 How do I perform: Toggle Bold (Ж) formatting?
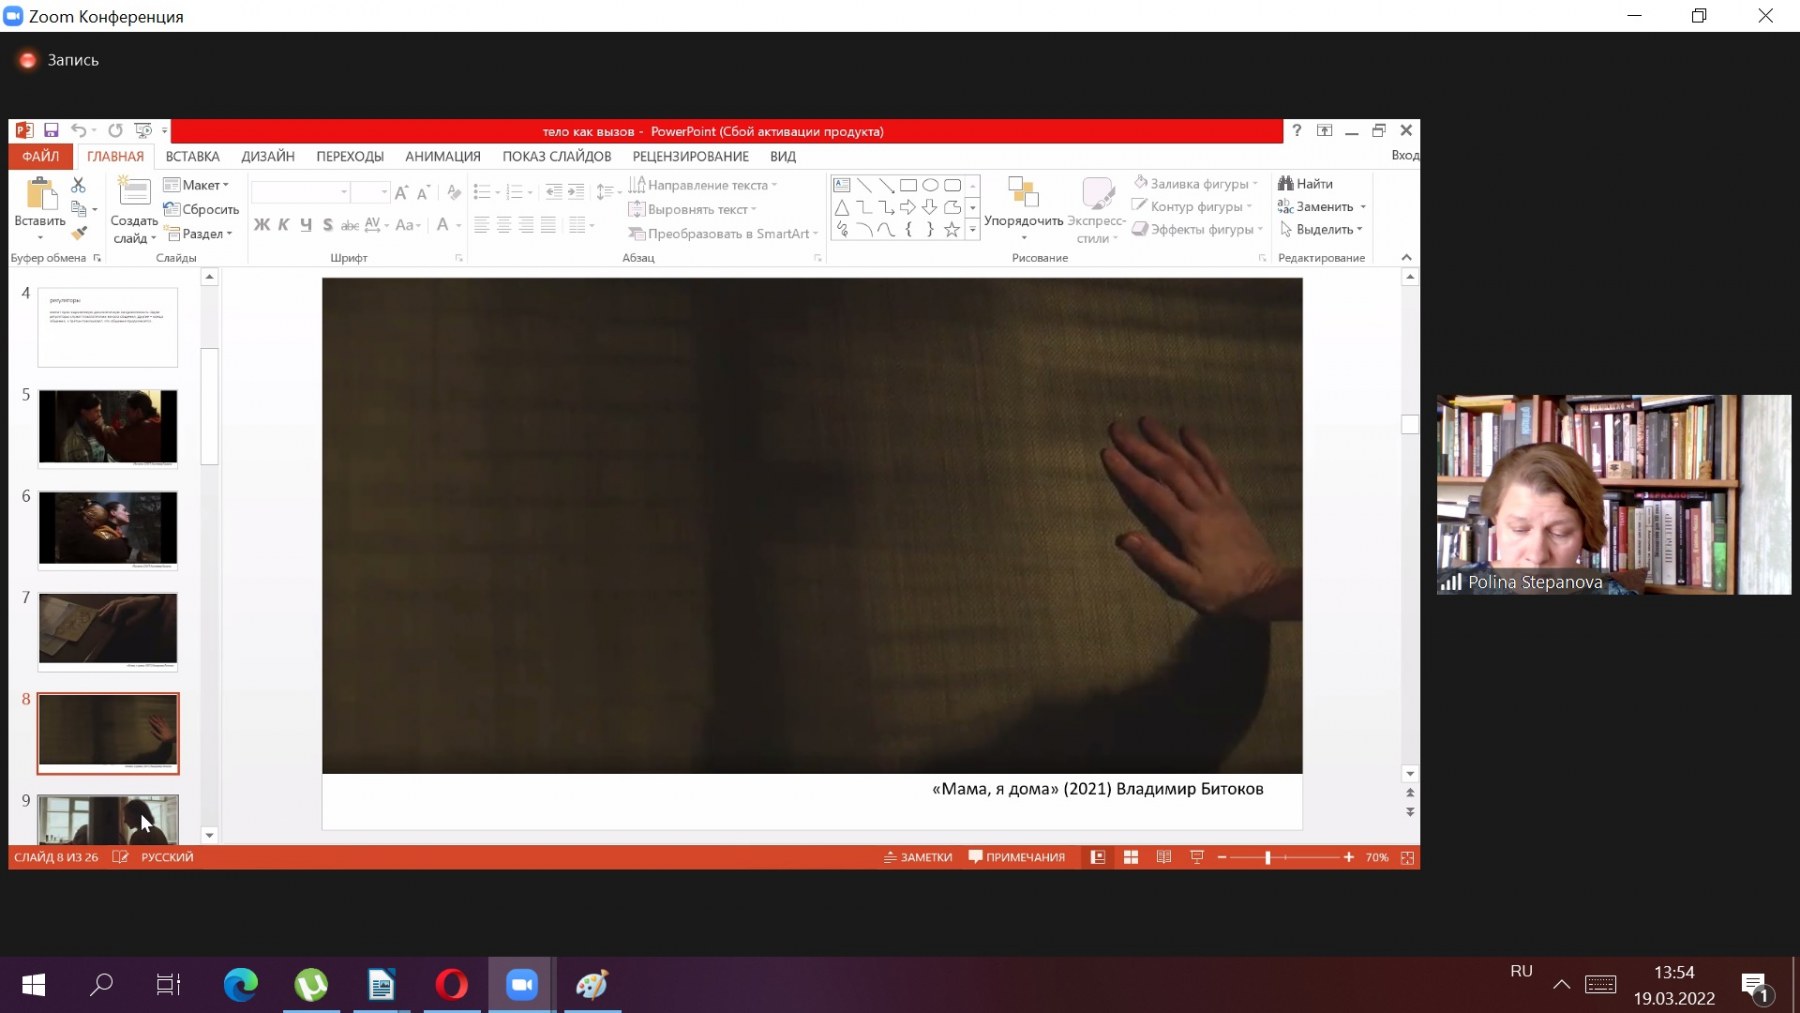point(261,225)
